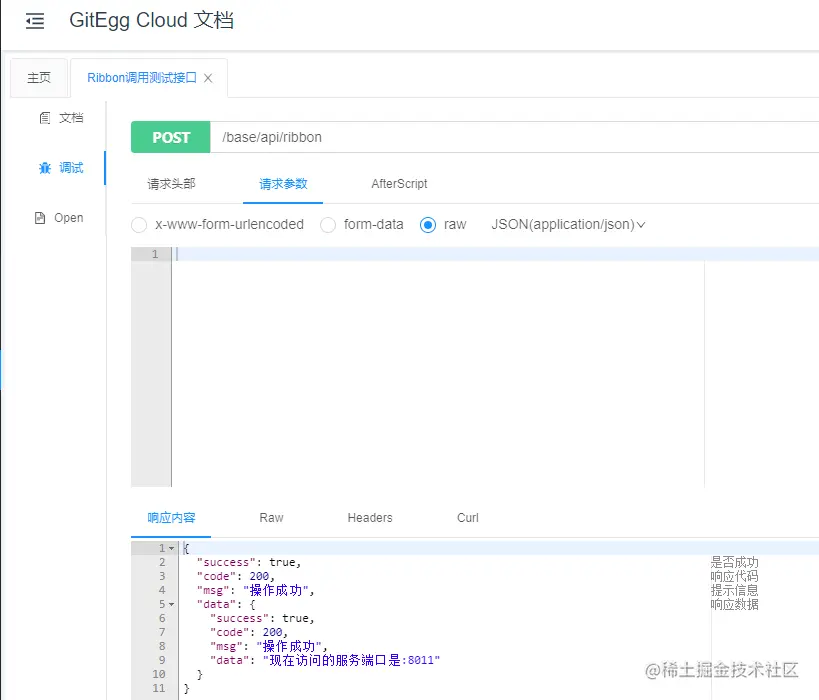Image resolution: width=819 pixels, height=700 pixels.
Task: Select the x-www-form-urlencoded radio button
Action: click(139, 225)
